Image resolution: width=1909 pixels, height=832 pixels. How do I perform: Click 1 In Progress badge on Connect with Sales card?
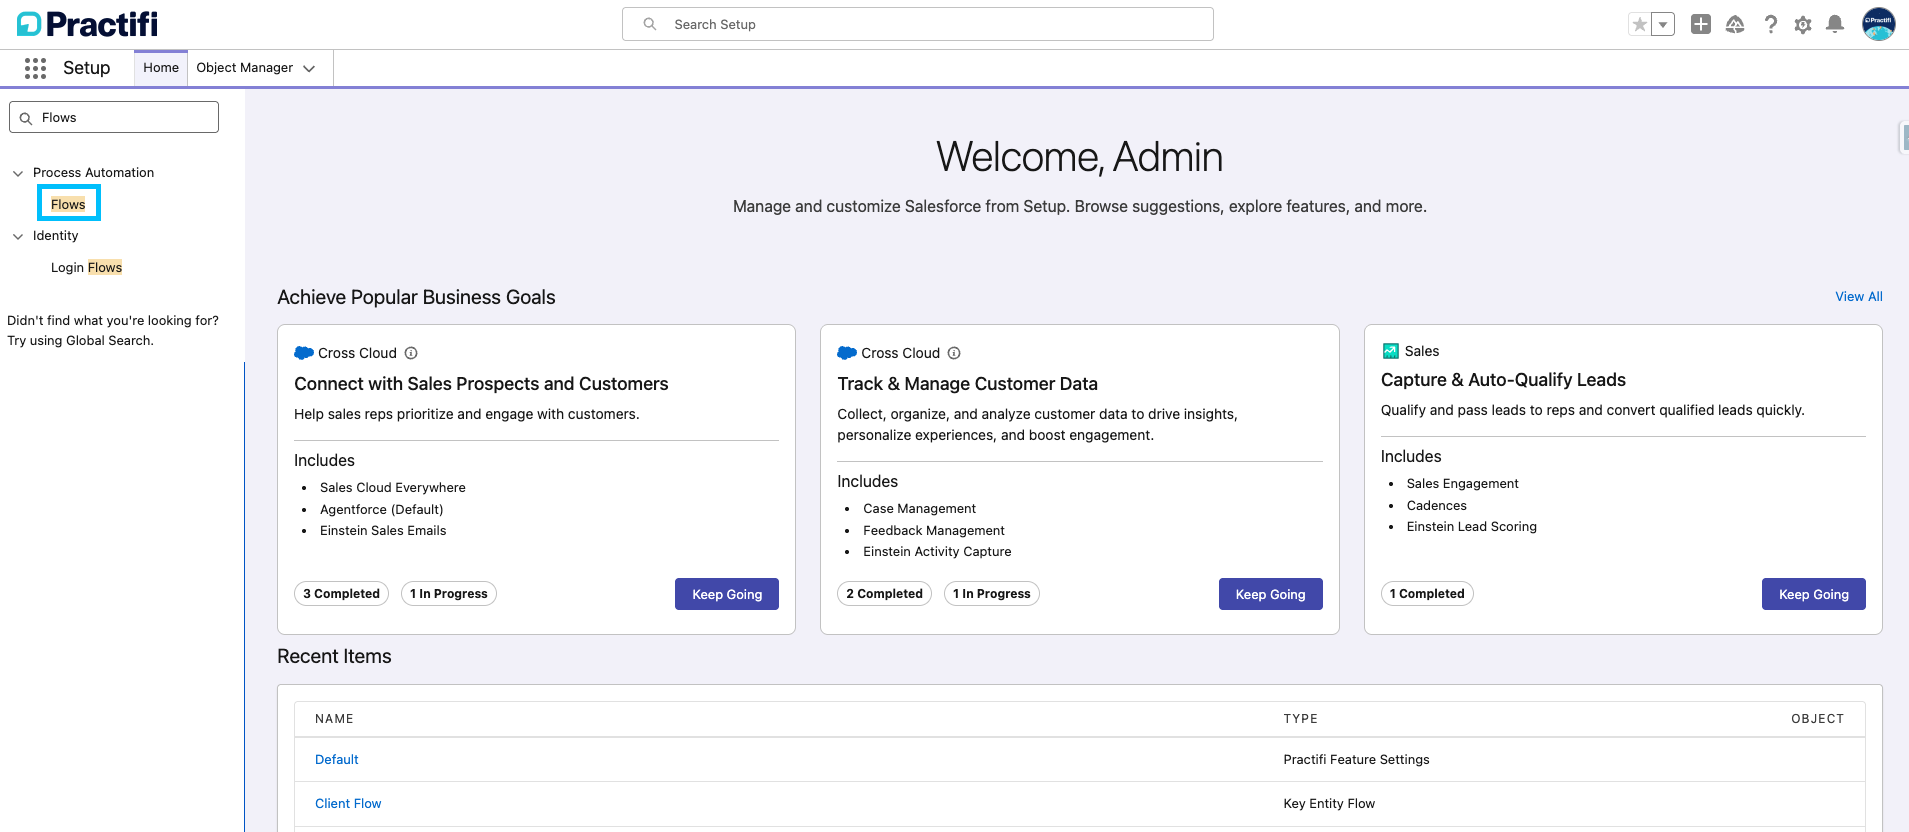449,594
